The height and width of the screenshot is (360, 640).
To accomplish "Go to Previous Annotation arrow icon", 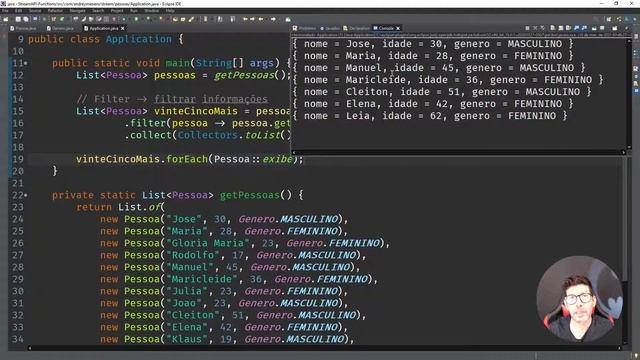I will (232, 19).
